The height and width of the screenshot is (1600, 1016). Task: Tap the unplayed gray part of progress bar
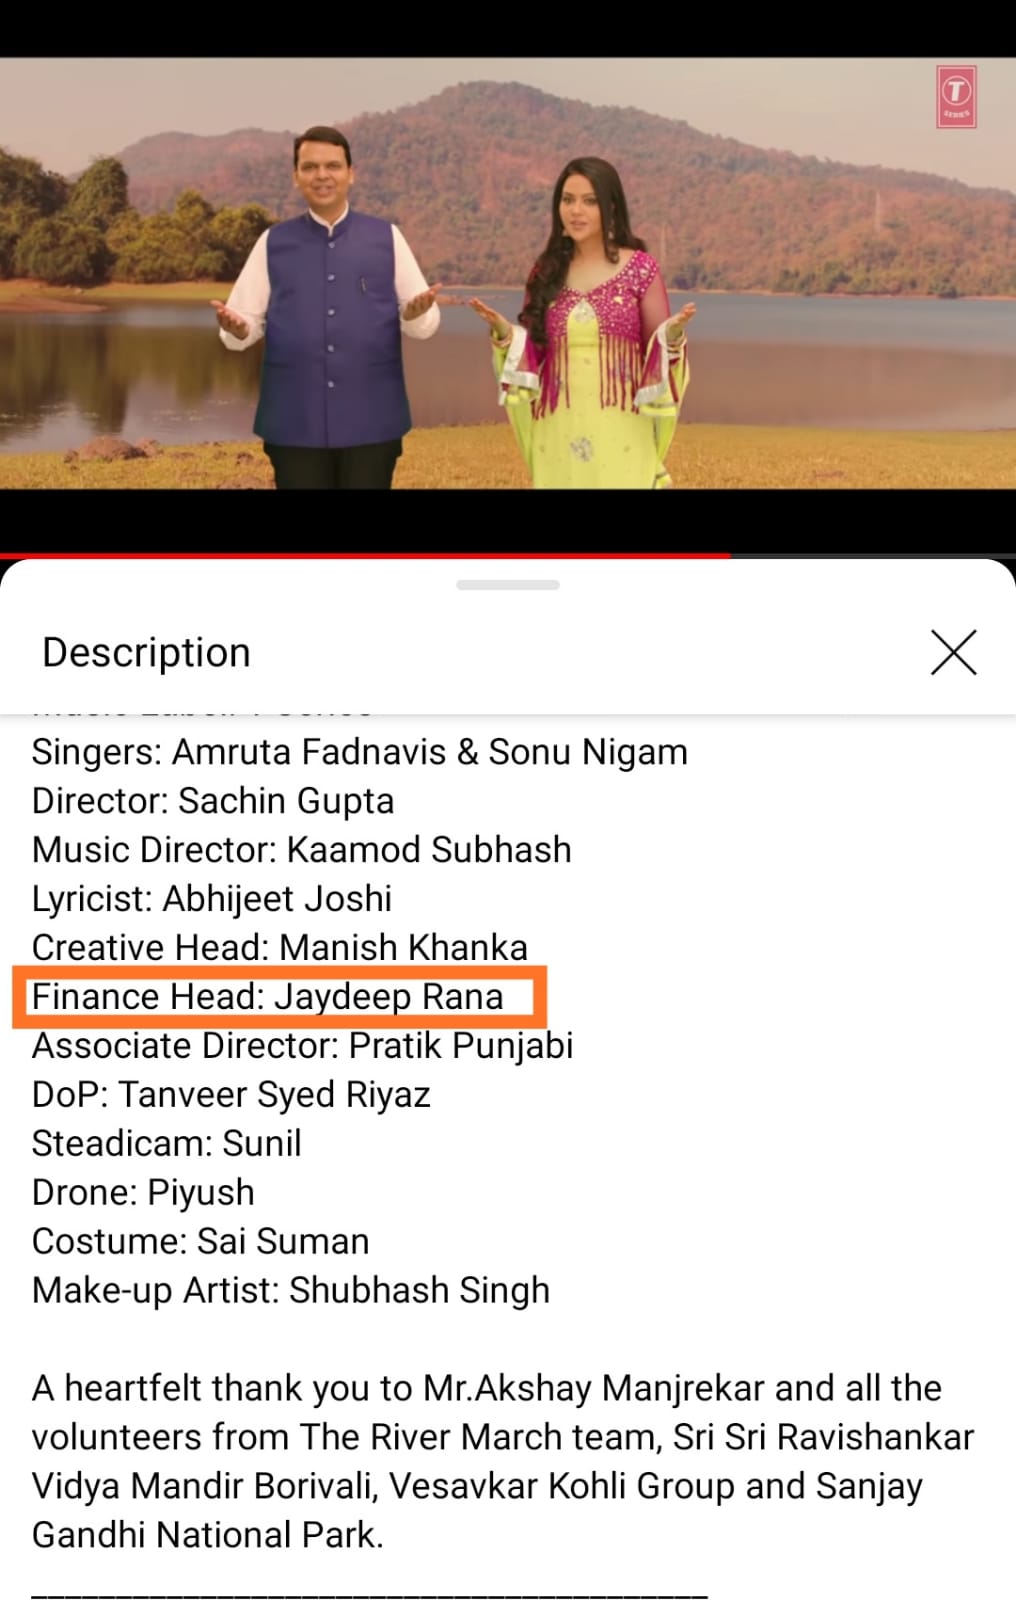pyautogui.click(x=873, y=555)
